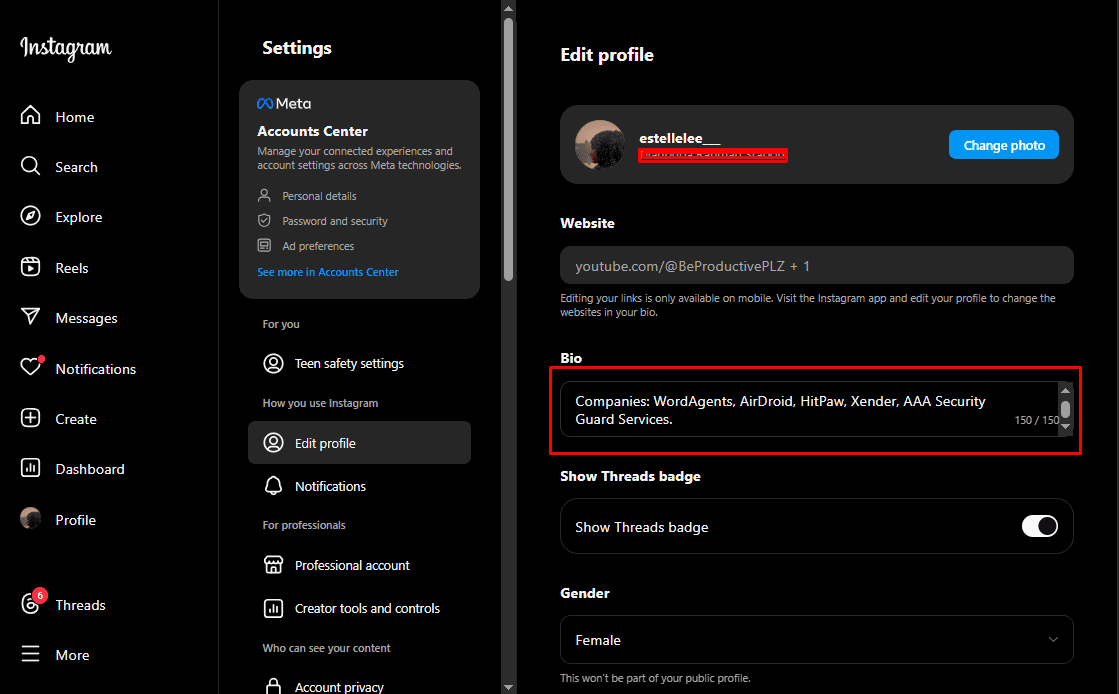Click the Messages label in sidebar
Image resolution: width=1119 pixels, height=694 pixels.
pyautogui.click(x=86, y=318)
